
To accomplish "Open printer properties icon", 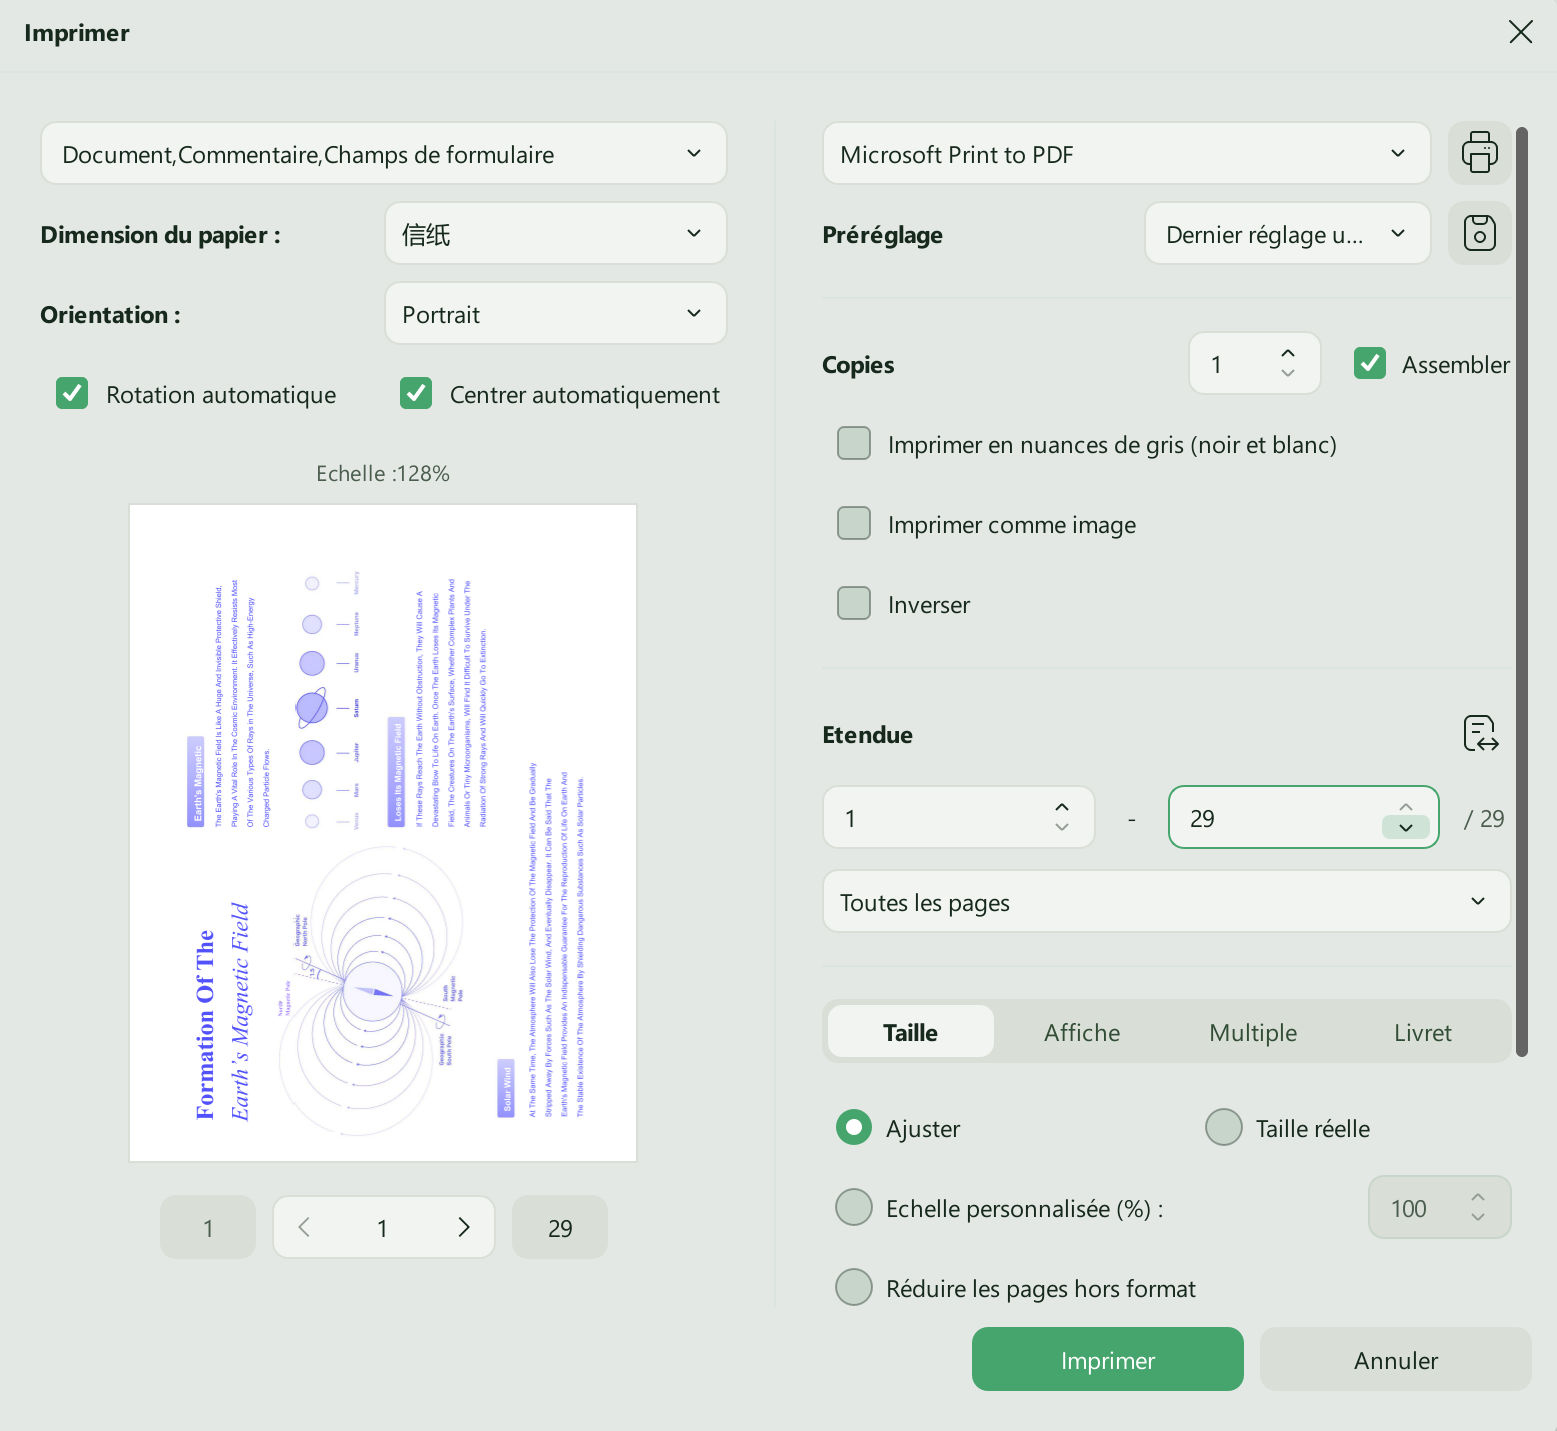I will pyautogui.click(x=1479, y=153).
